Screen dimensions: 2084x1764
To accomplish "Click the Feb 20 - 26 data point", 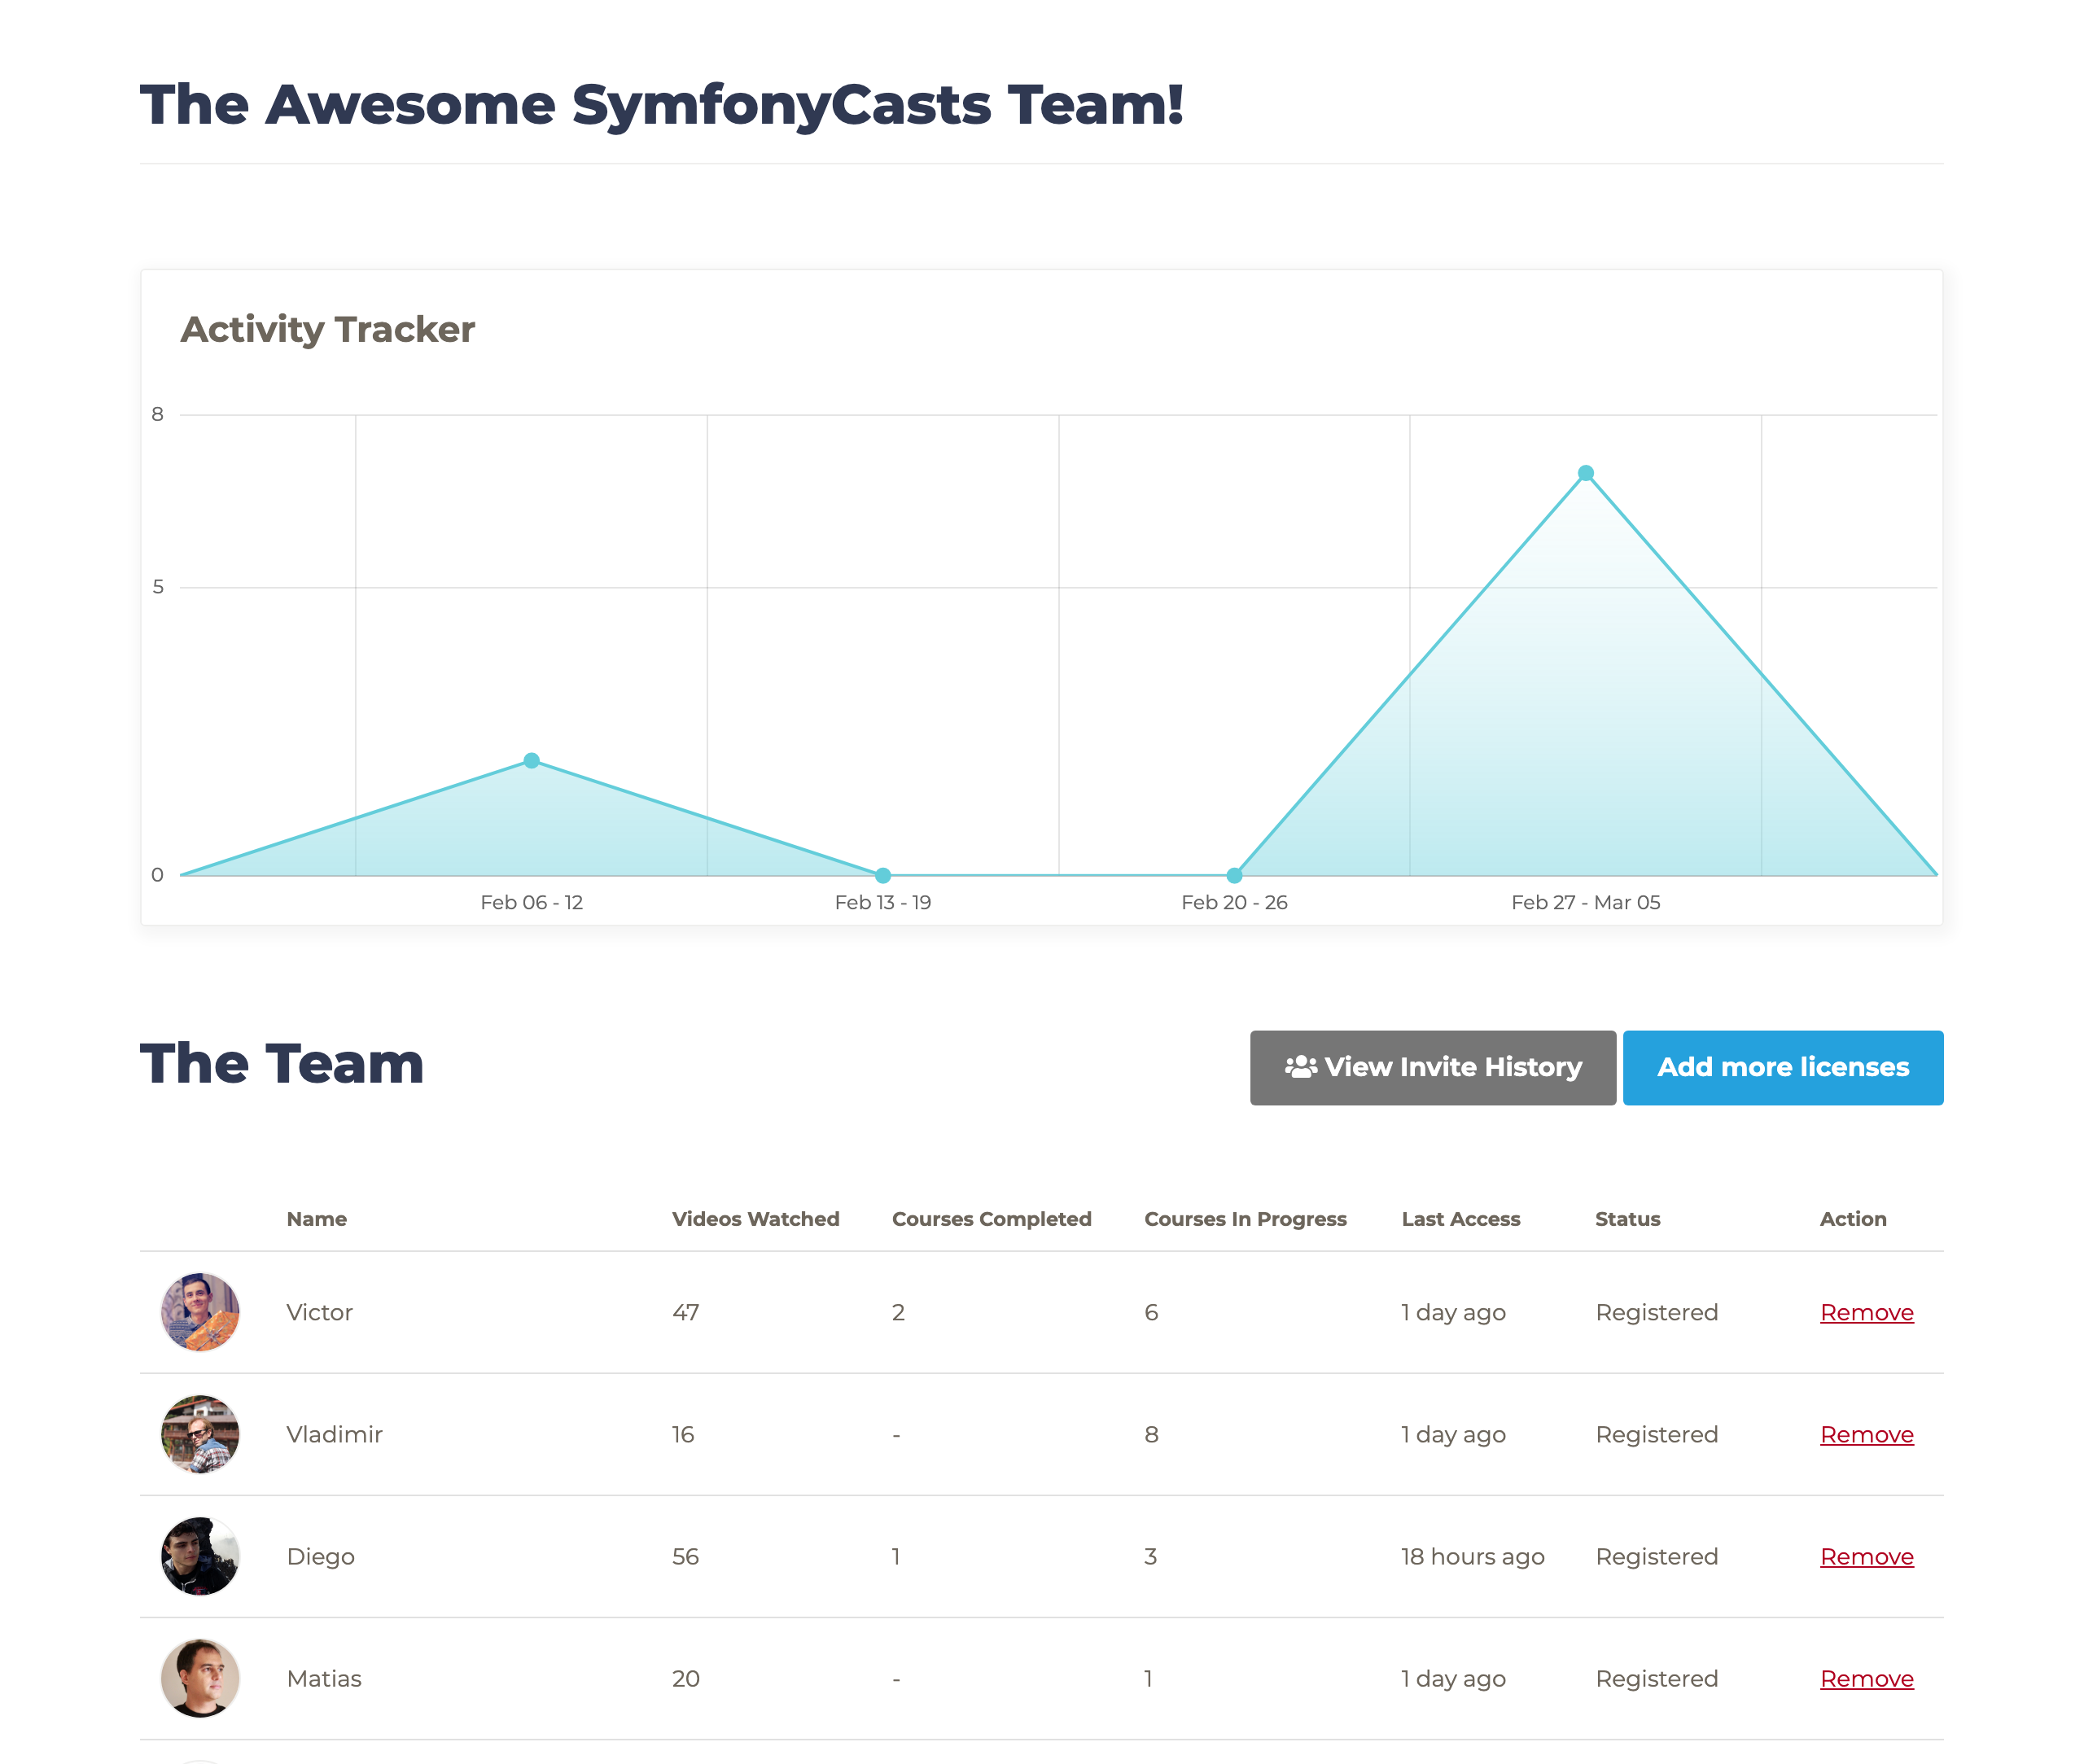I will [x=1234, y=875].
